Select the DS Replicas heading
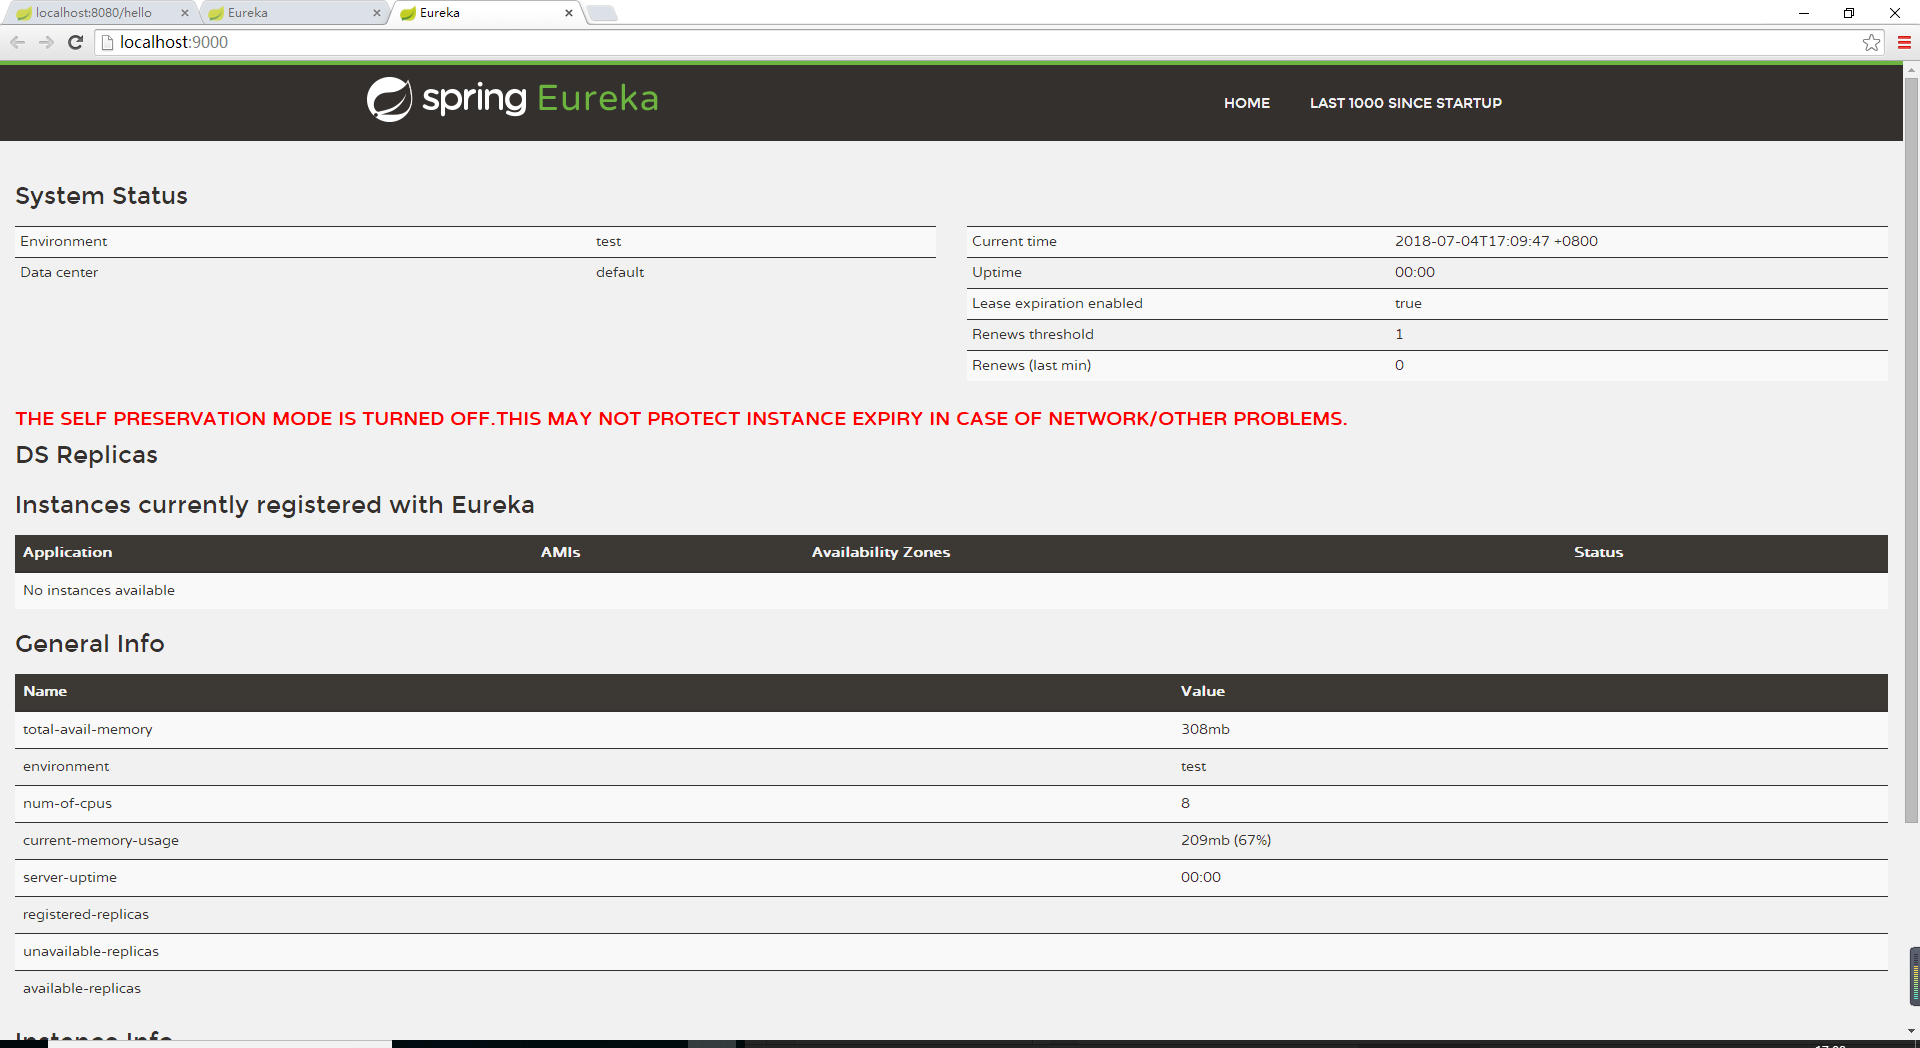This screenshot has height=1048, width=1920. (86, 455)
